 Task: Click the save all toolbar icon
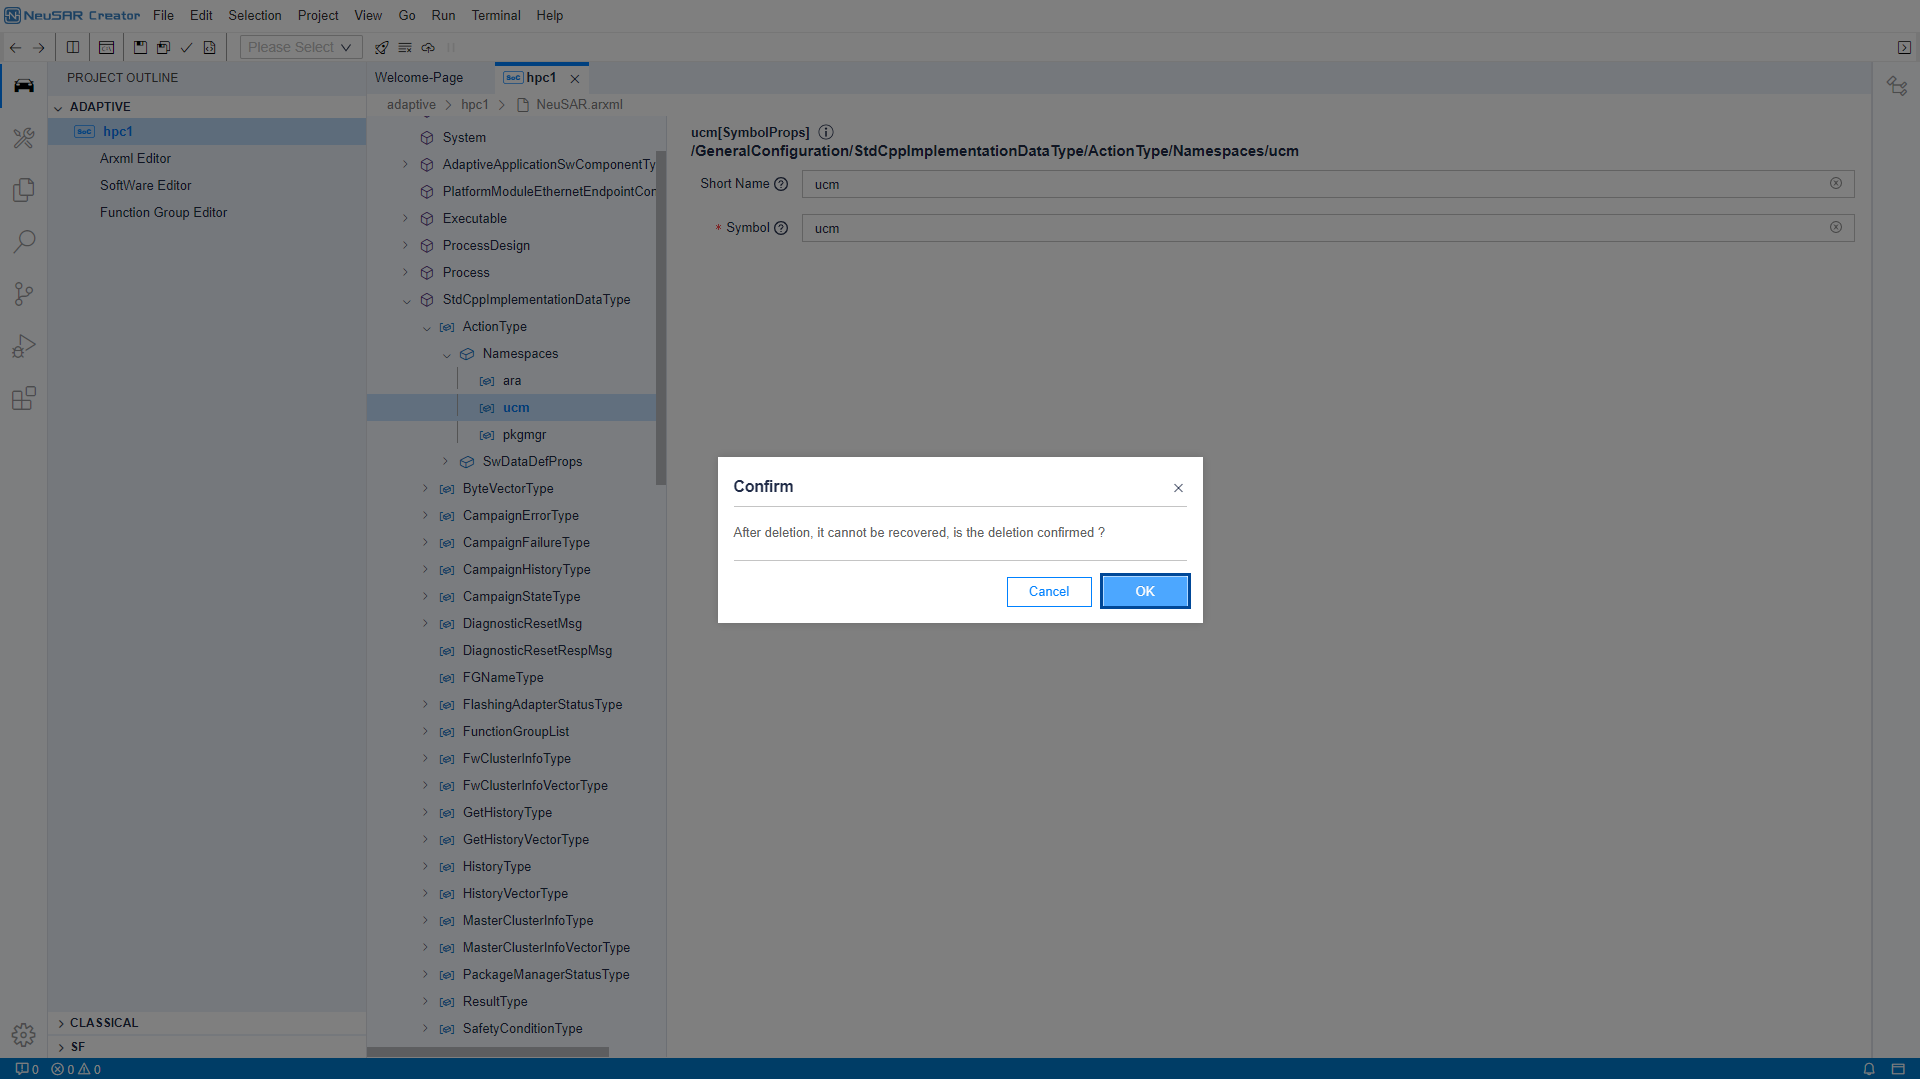click(163, 47)
